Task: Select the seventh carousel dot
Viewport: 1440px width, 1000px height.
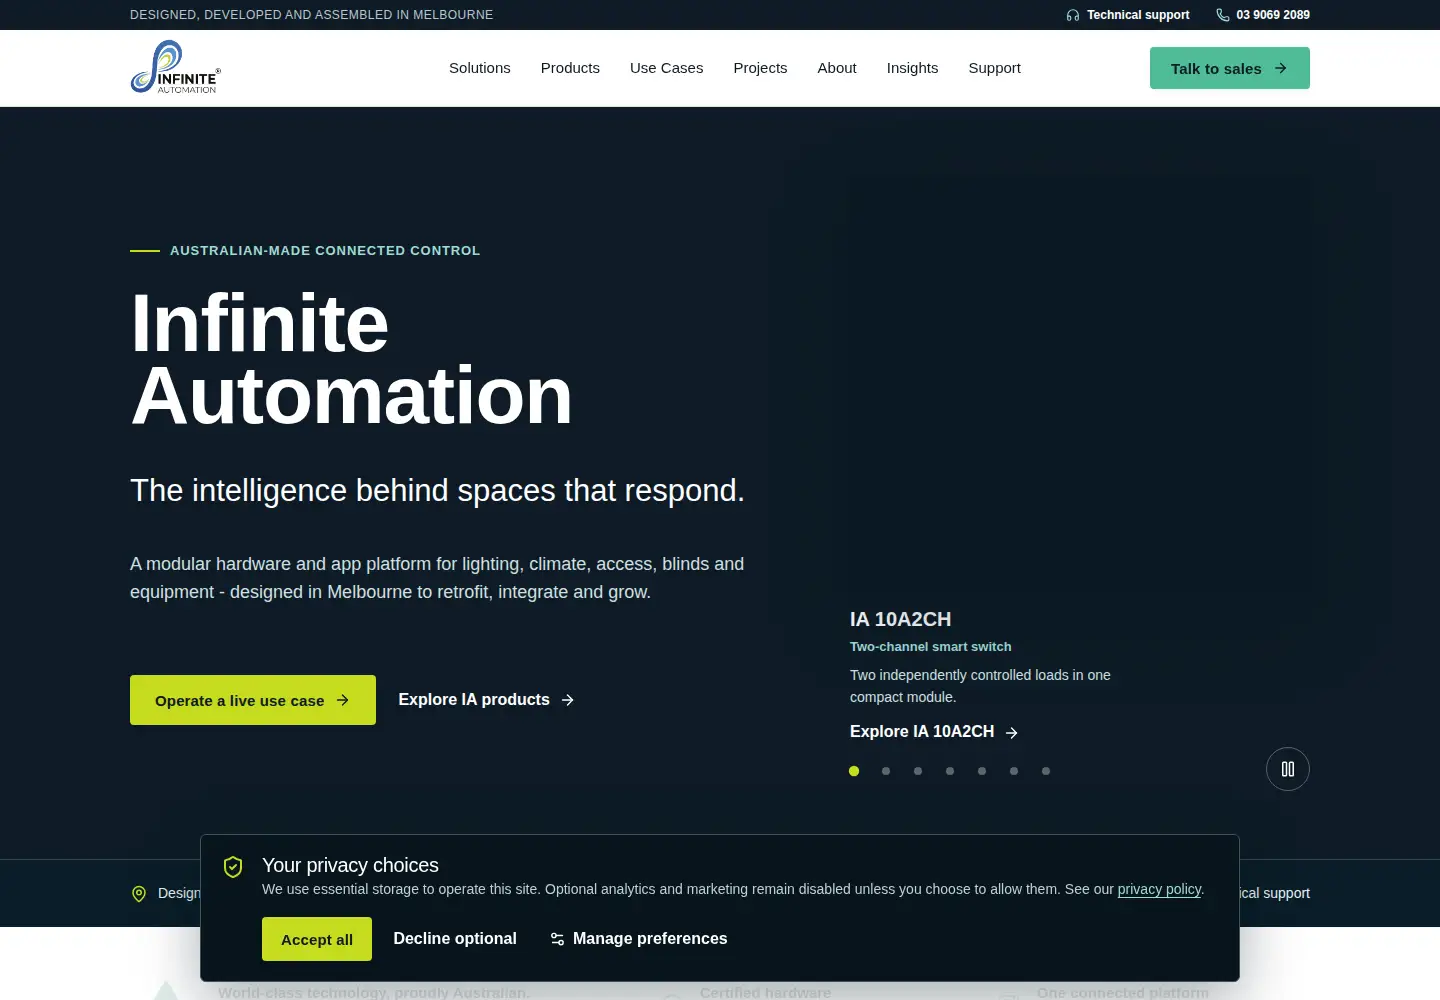Action: pyautogui.click(x=1046, y=771)
